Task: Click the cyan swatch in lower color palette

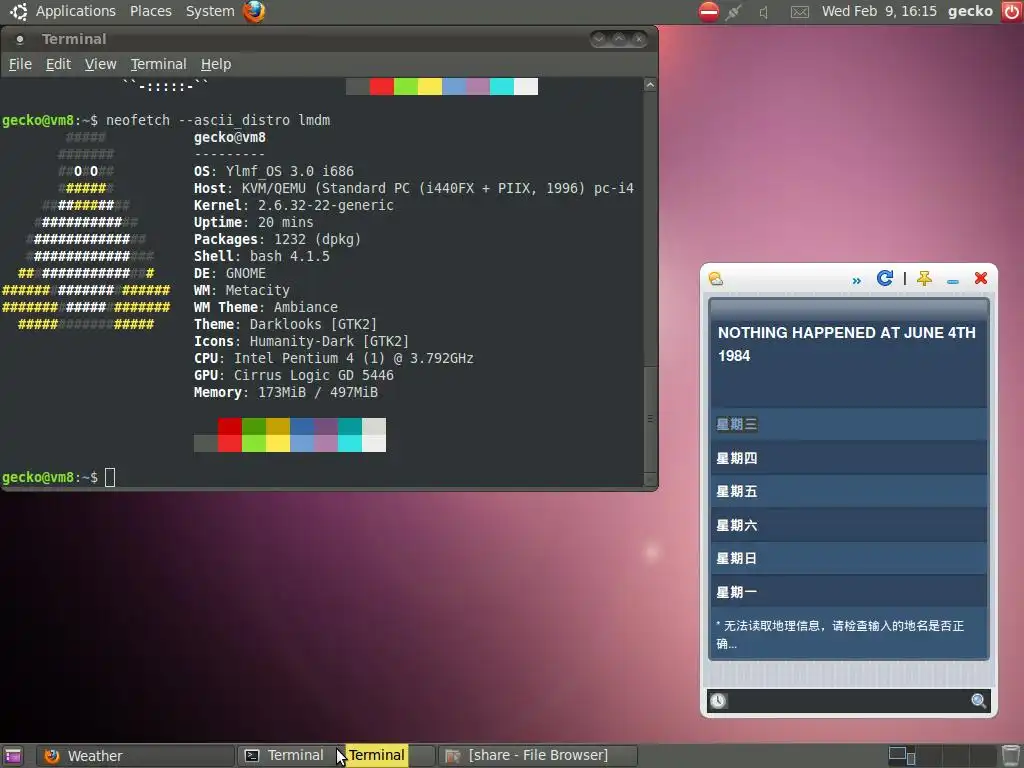Action: click(x=349, y=435)
